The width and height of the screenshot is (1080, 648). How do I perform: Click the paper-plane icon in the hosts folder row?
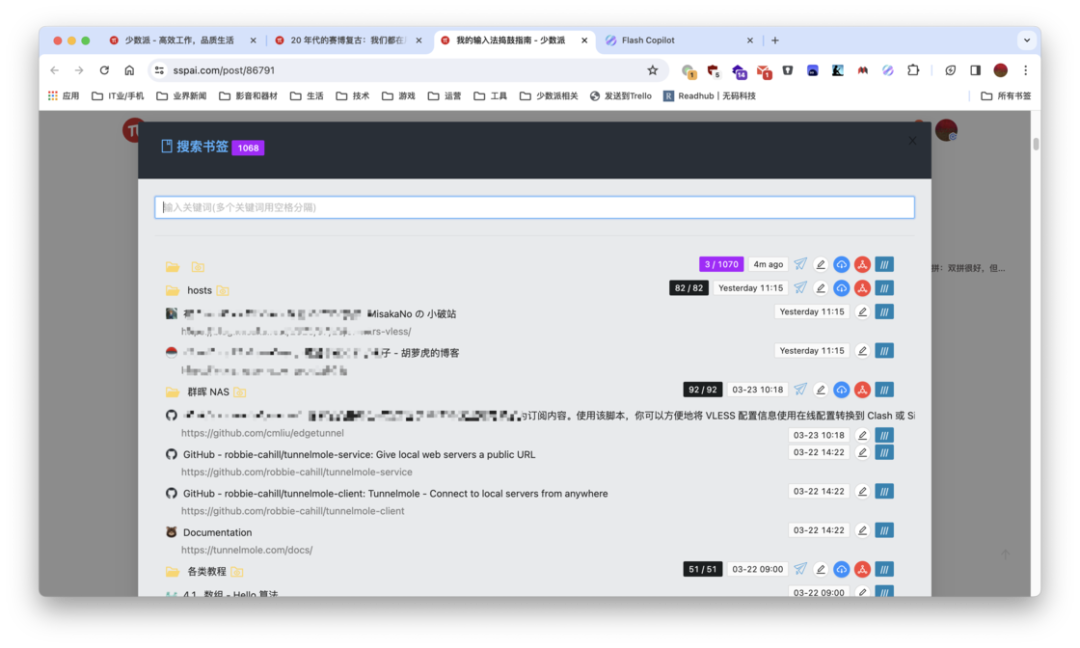click(x=800, y=288)
